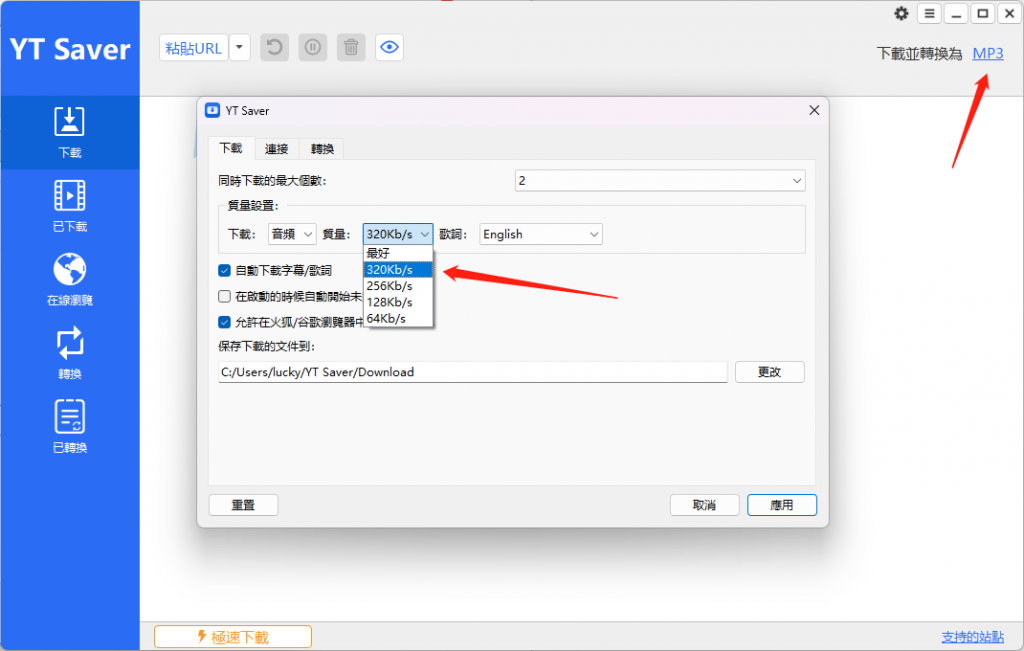Image resolution: width=1024 pixels, height=651 pixels.
Task: Open the 在線瀏覽 online browser
Action: [69, 280]
